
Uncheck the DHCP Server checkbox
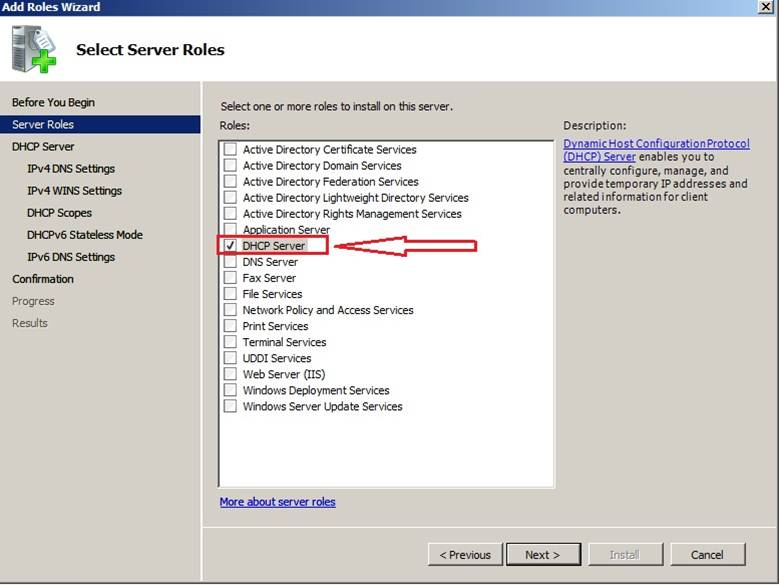(x=230, y=245)
